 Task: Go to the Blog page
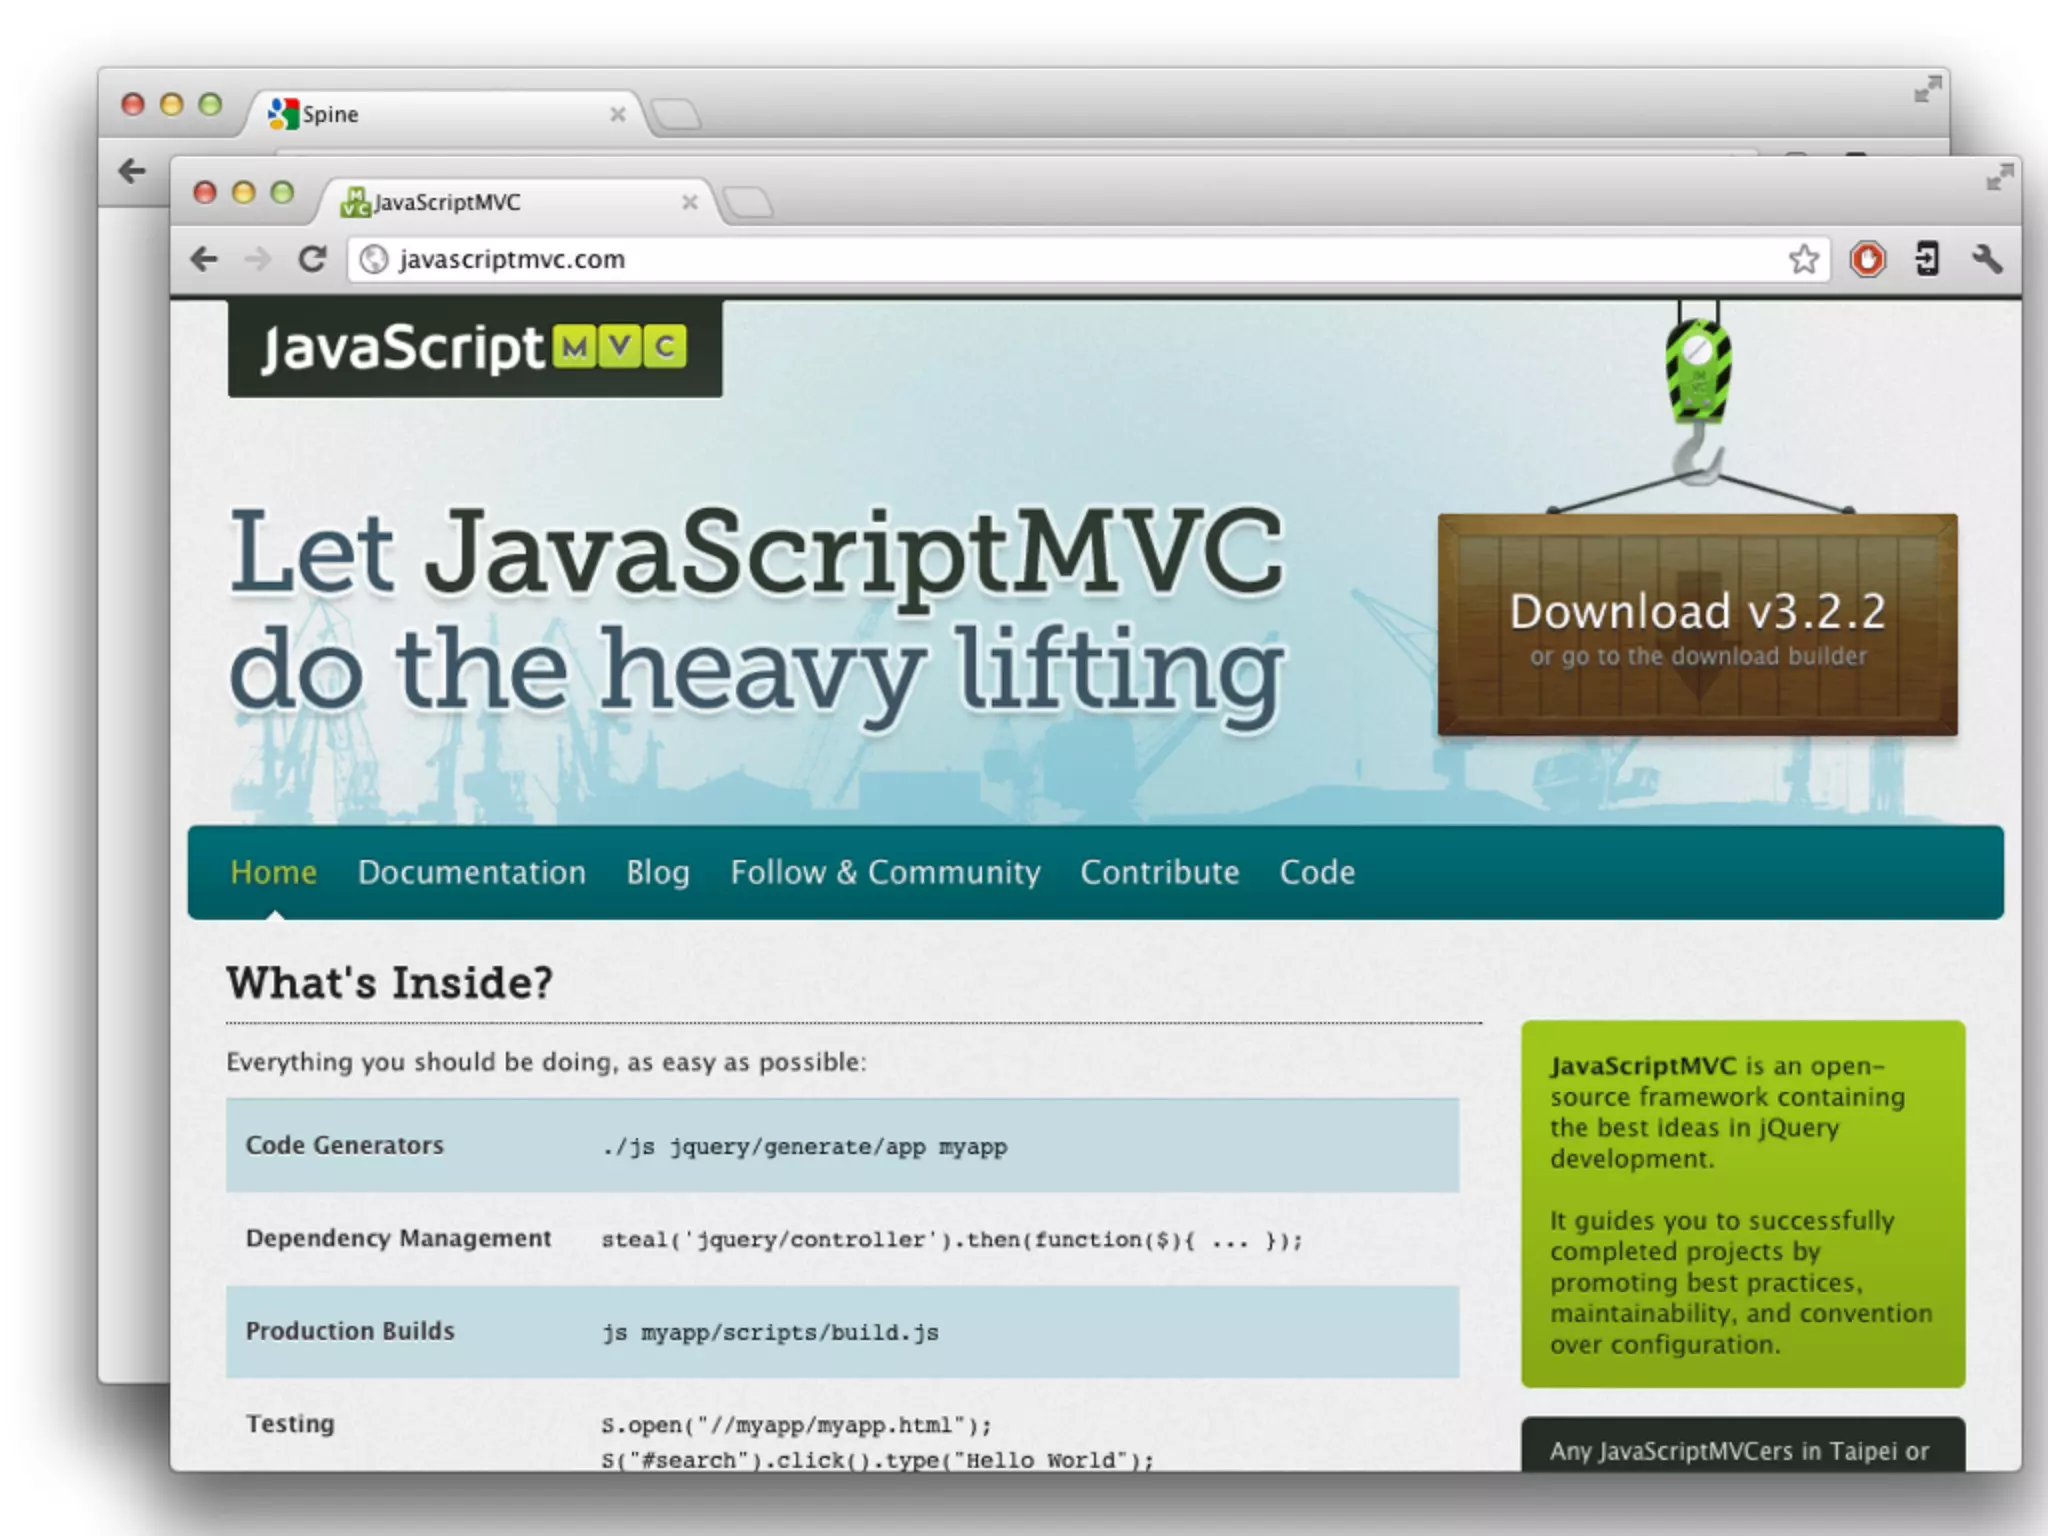(658, 873)
